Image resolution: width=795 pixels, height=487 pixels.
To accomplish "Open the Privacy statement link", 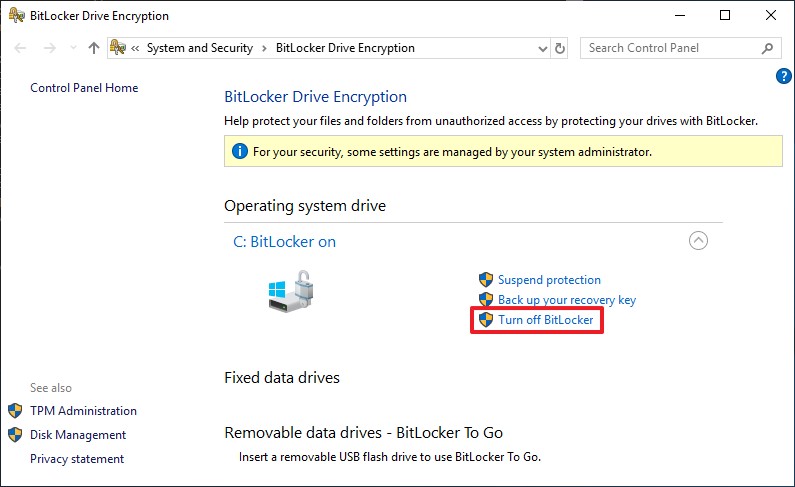I will (x=77, y=459).
